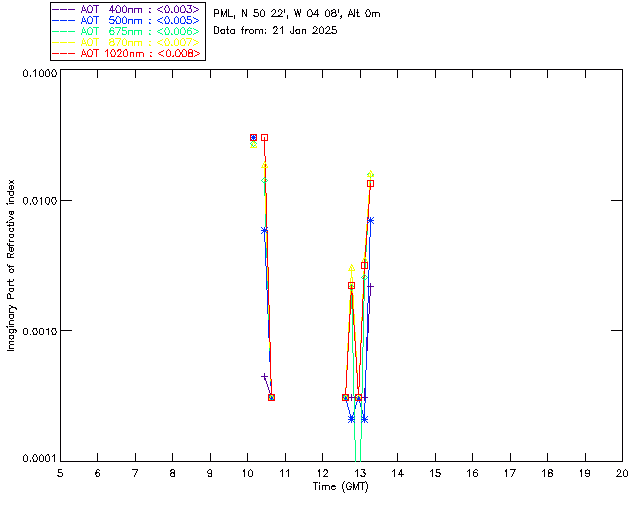This screenshot has height=512, width=640.
Task: Click the x-axis tick label 7
Action: pos(135,473)
